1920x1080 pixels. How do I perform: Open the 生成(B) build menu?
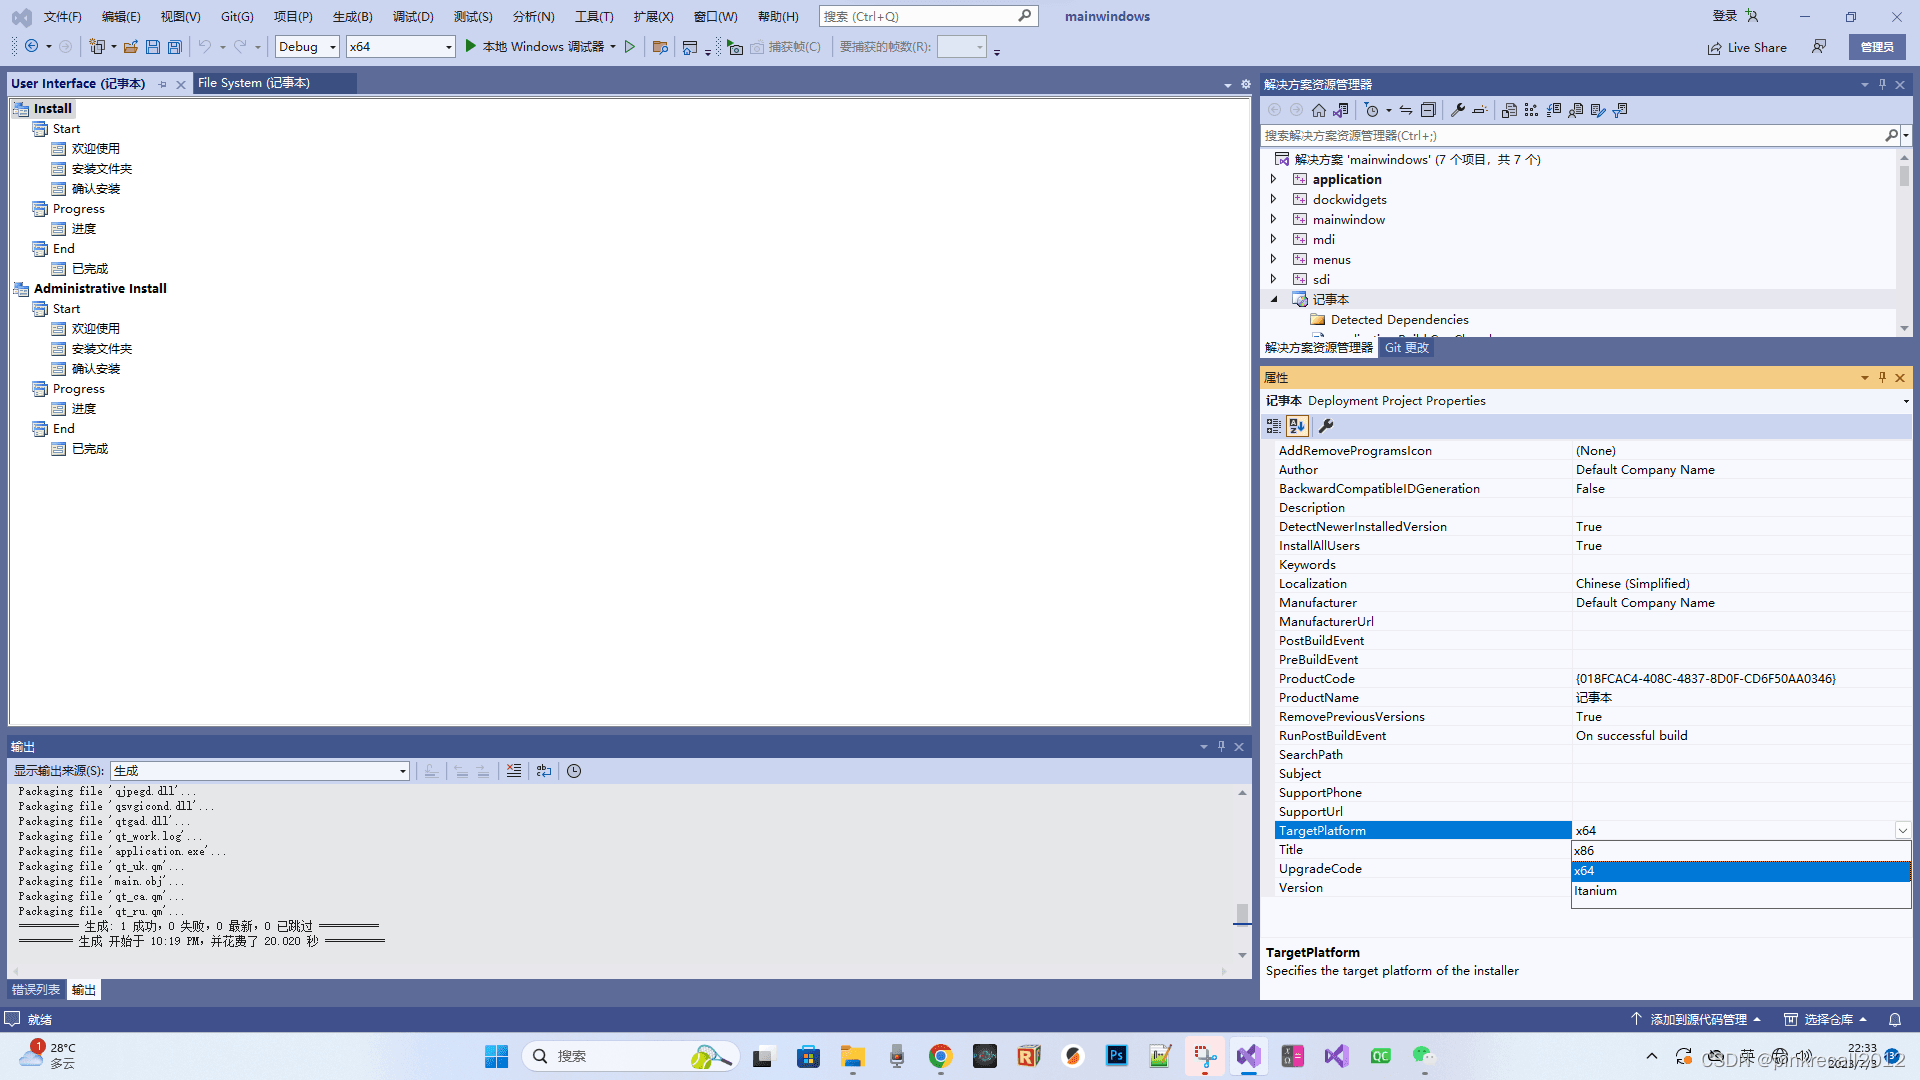click(x=352, y=17)
